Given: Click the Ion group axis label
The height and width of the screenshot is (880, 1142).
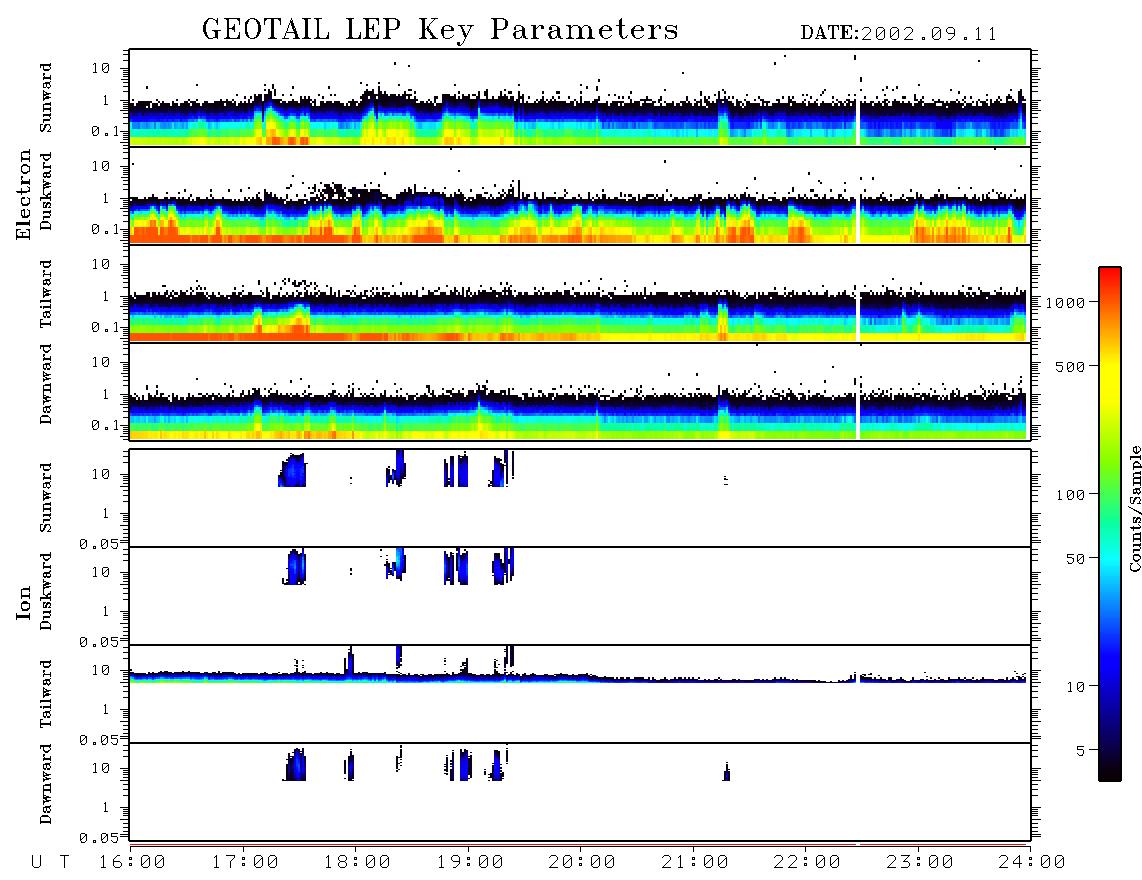Looking at the screenshot, I should coord(23,602).
